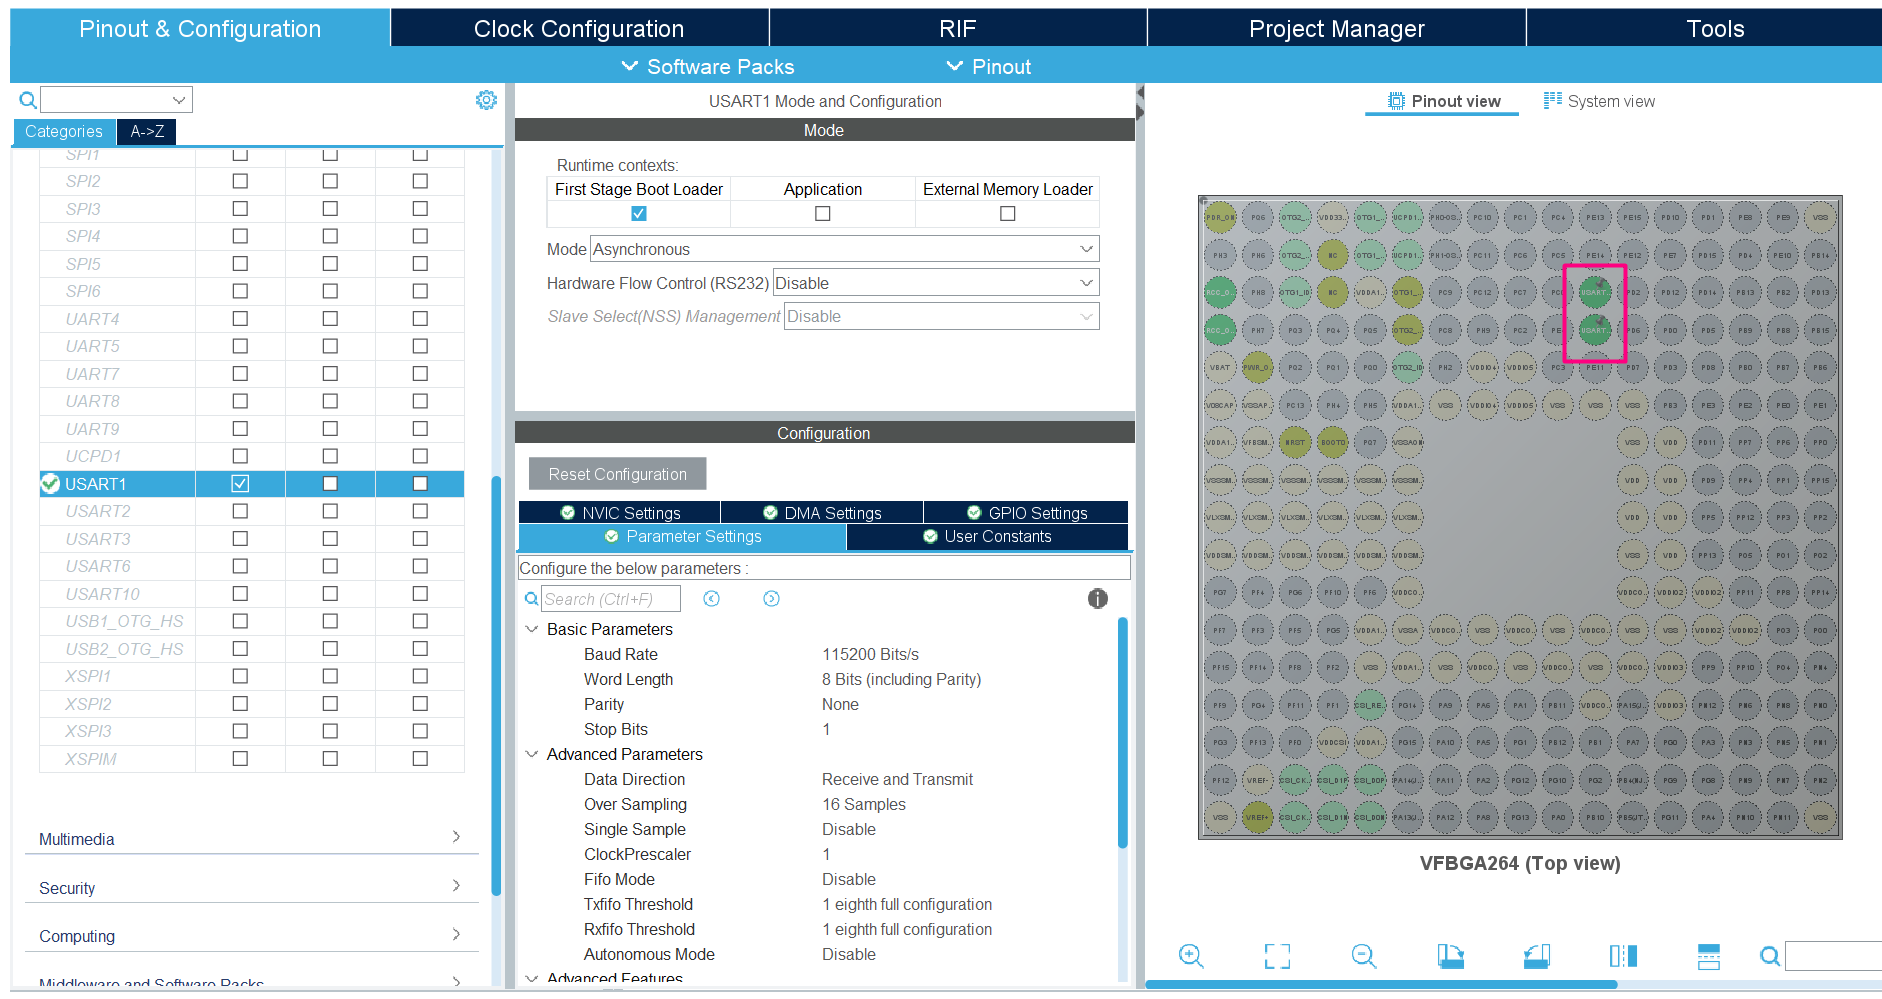Click the Reset Configuration button
The image size is (1882, 999).
(x=617, y=474)
